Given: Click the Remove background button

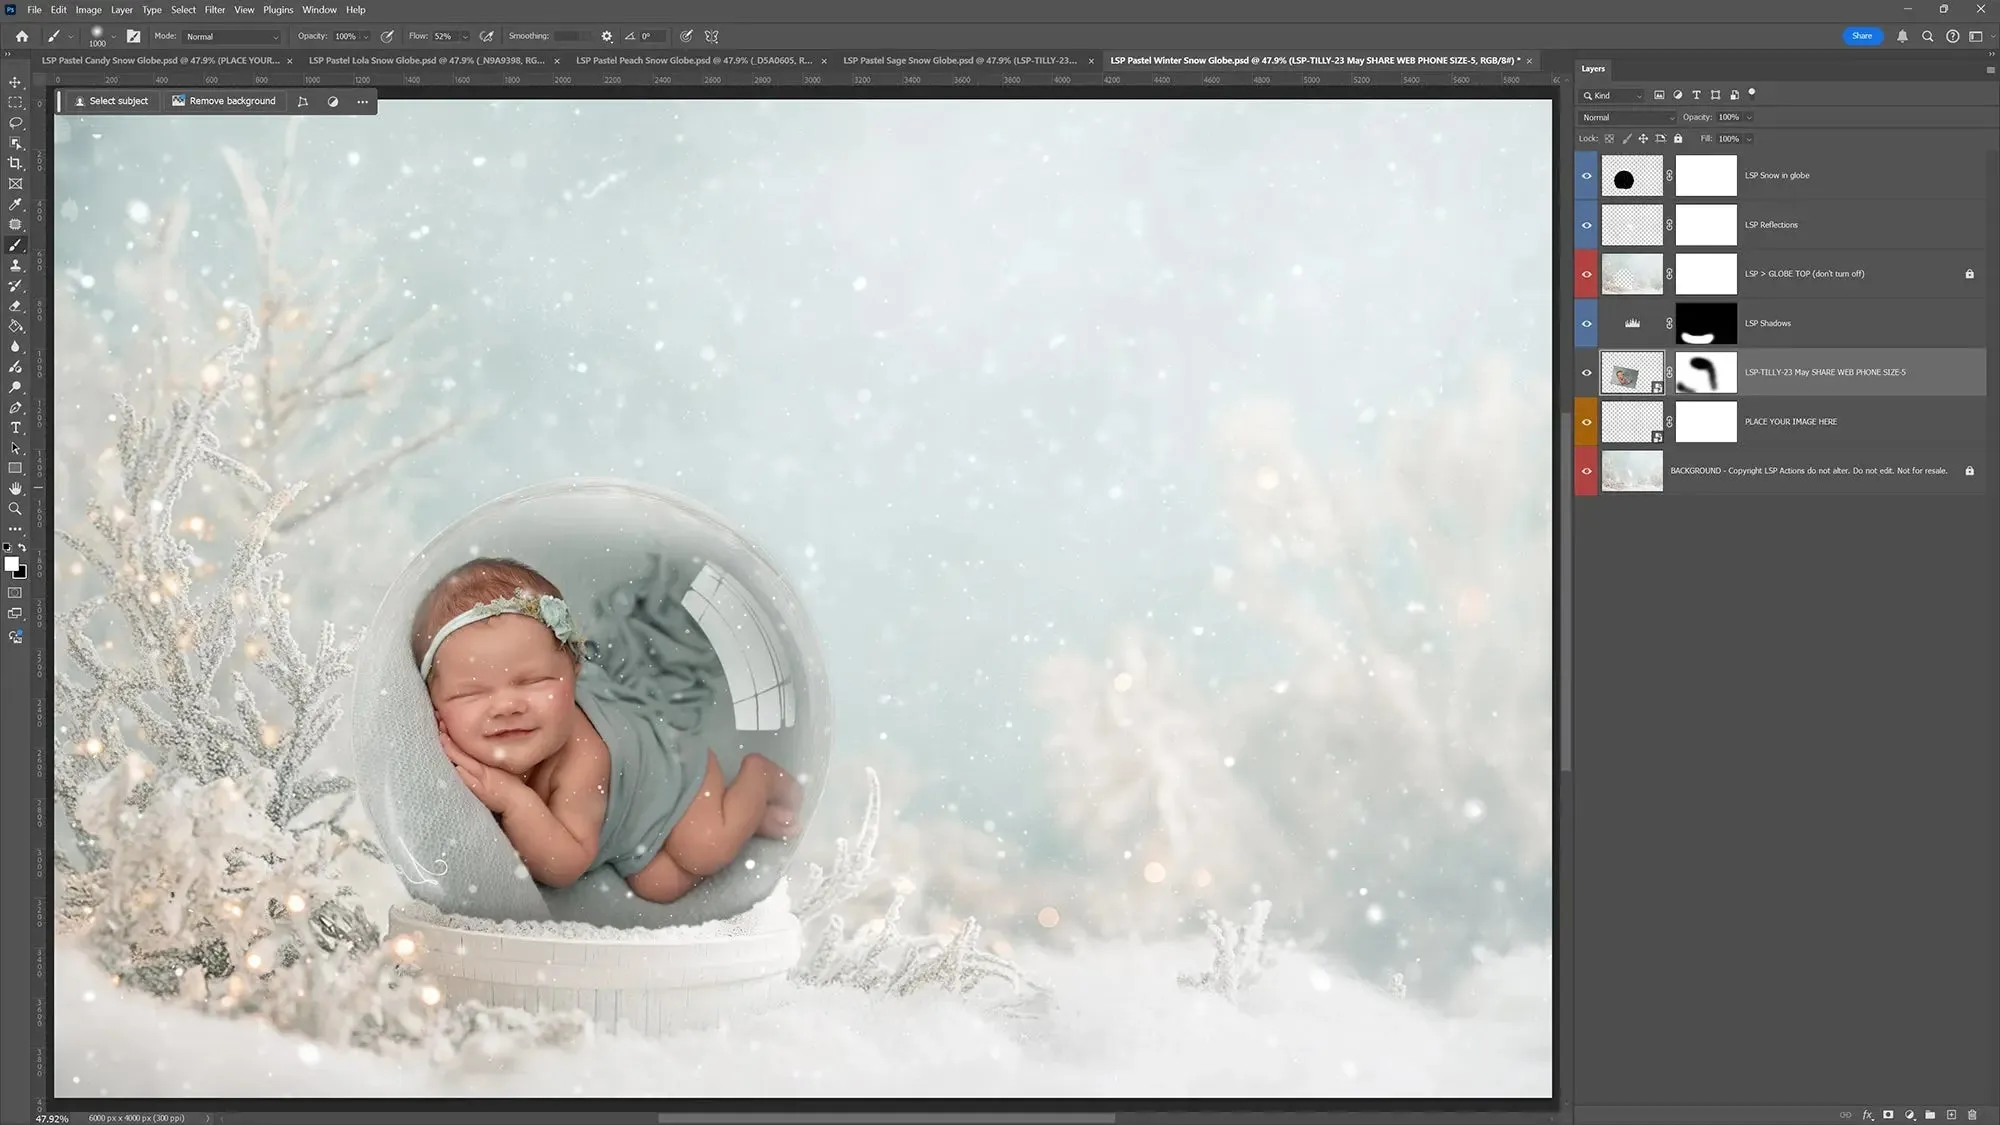Looking at the screenshot, I should [224, 101].
